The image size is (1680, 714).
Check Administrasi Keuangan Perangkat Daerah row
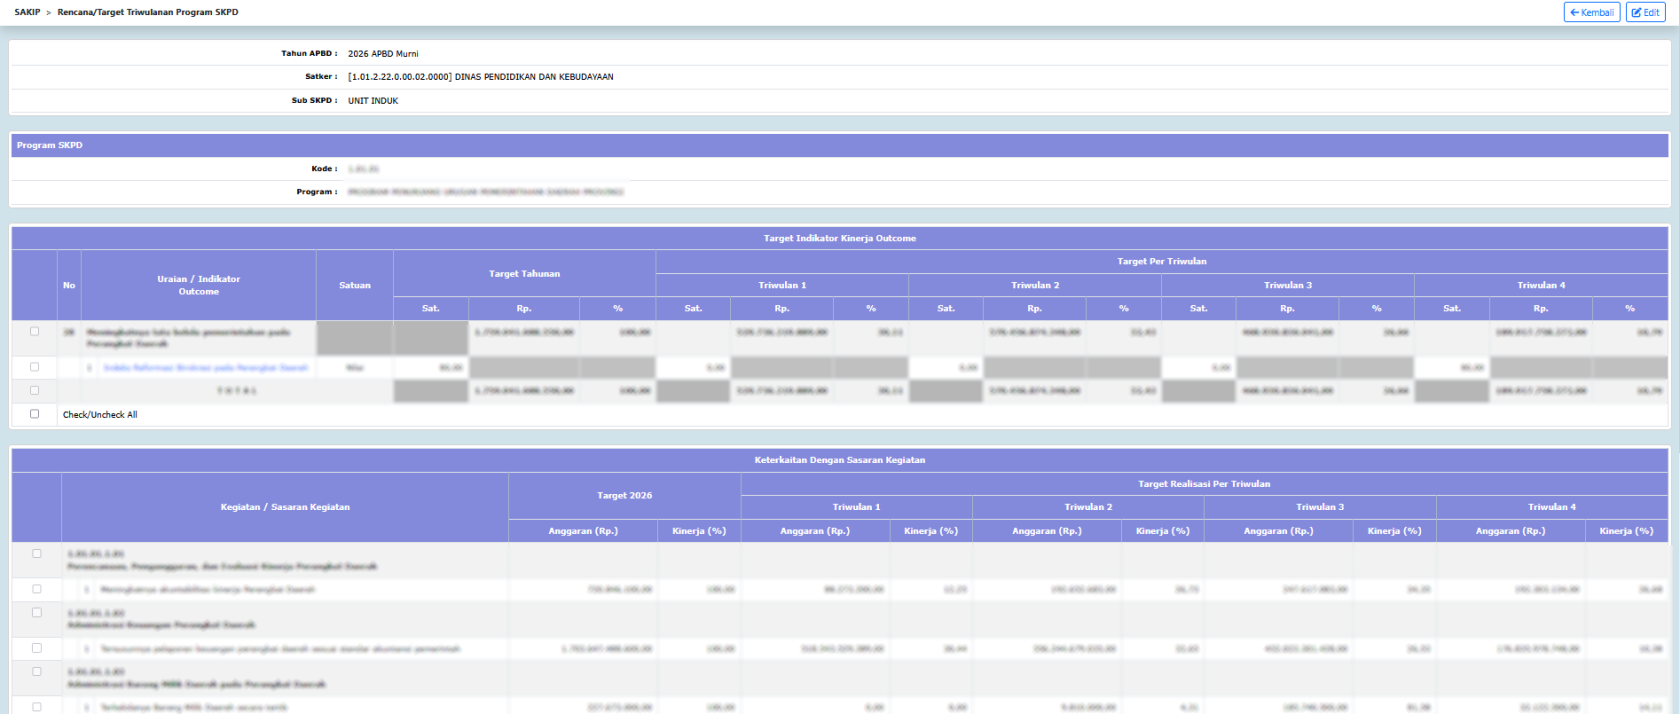pyautogui.click(x=37, y=612)
